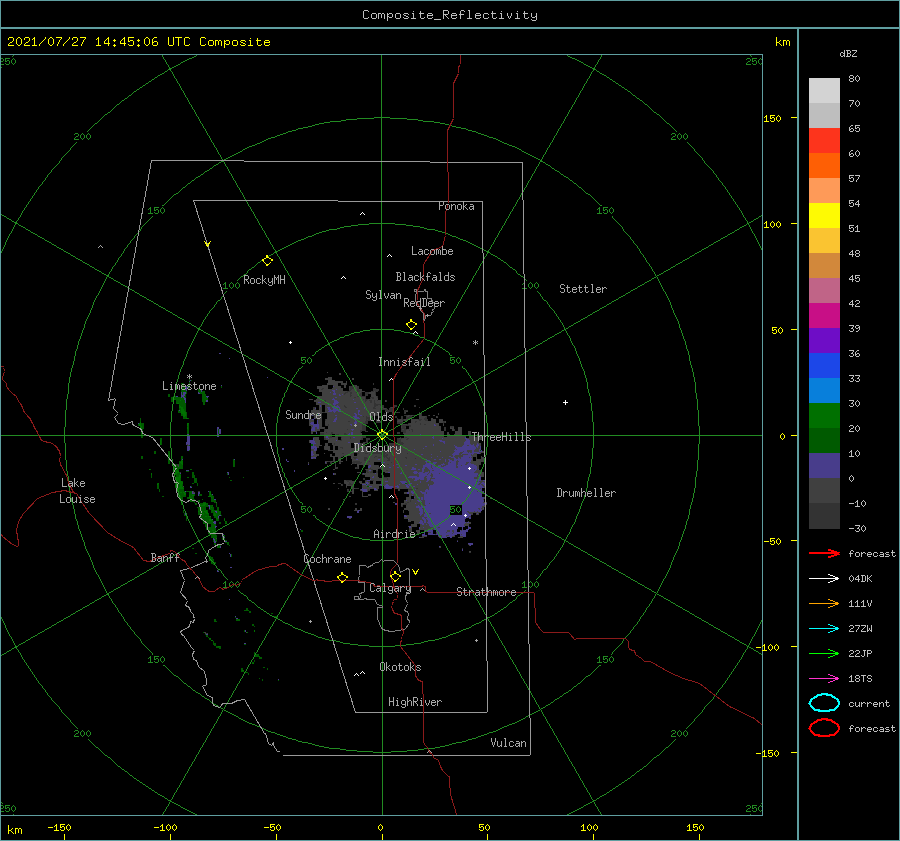The height and width of the screenshot is (841, 900).
Task: Click the magenta 18TS arrow in legend
Action: coord(824,679)
